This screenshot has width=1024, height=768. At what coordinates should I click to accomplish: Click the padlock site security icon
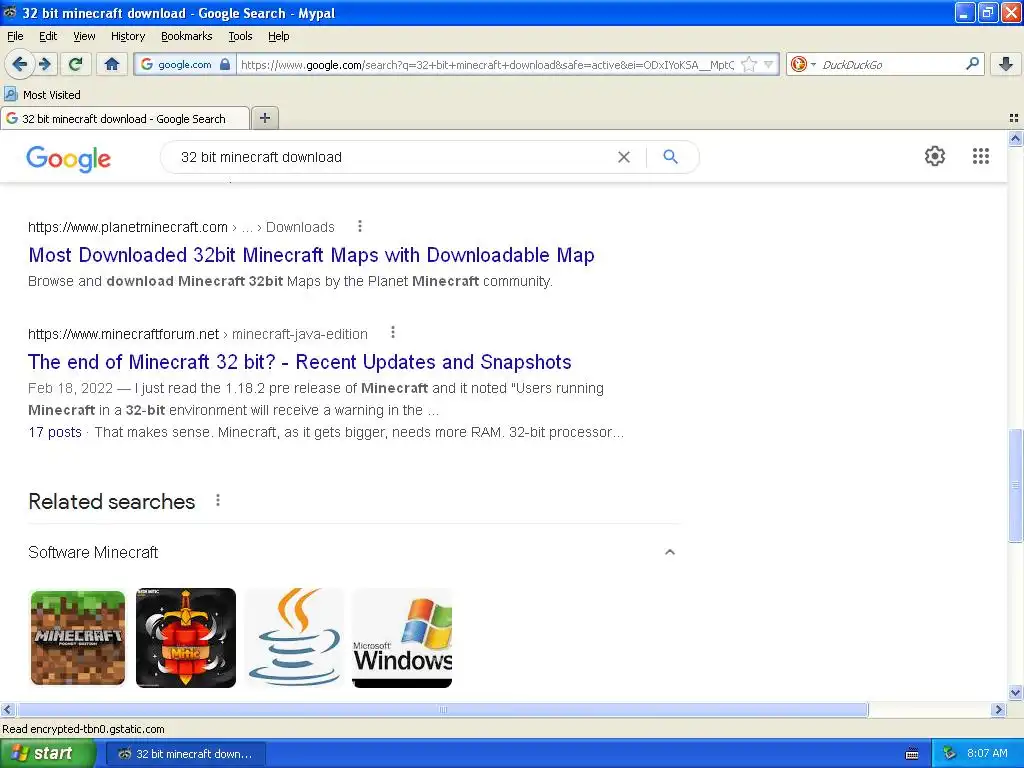225,64
